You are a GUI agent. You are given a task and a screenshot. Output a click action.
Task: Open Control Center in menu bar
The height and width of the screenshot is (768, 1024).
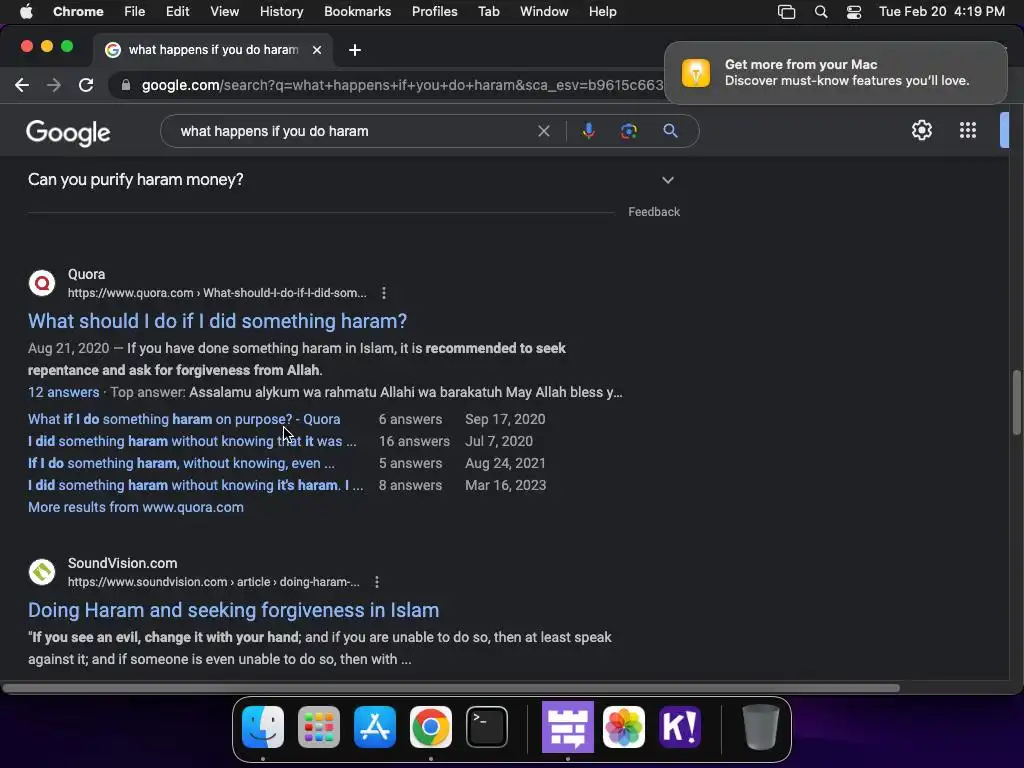(x=854, y=12)
